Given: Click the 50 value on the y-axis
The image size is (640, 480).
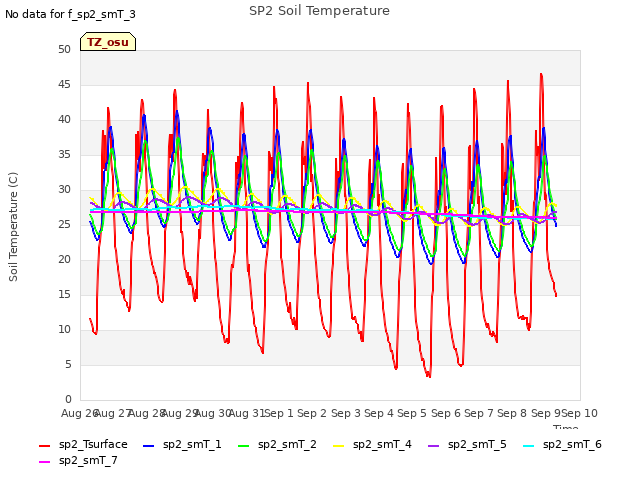Looking at the screenshot, I should click(64, 49).
